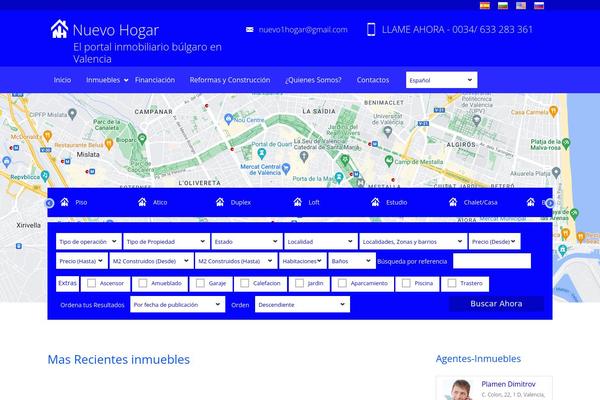Click the Estudio house icon
Screen dimensions: 600x400
[x=375, y=202]
